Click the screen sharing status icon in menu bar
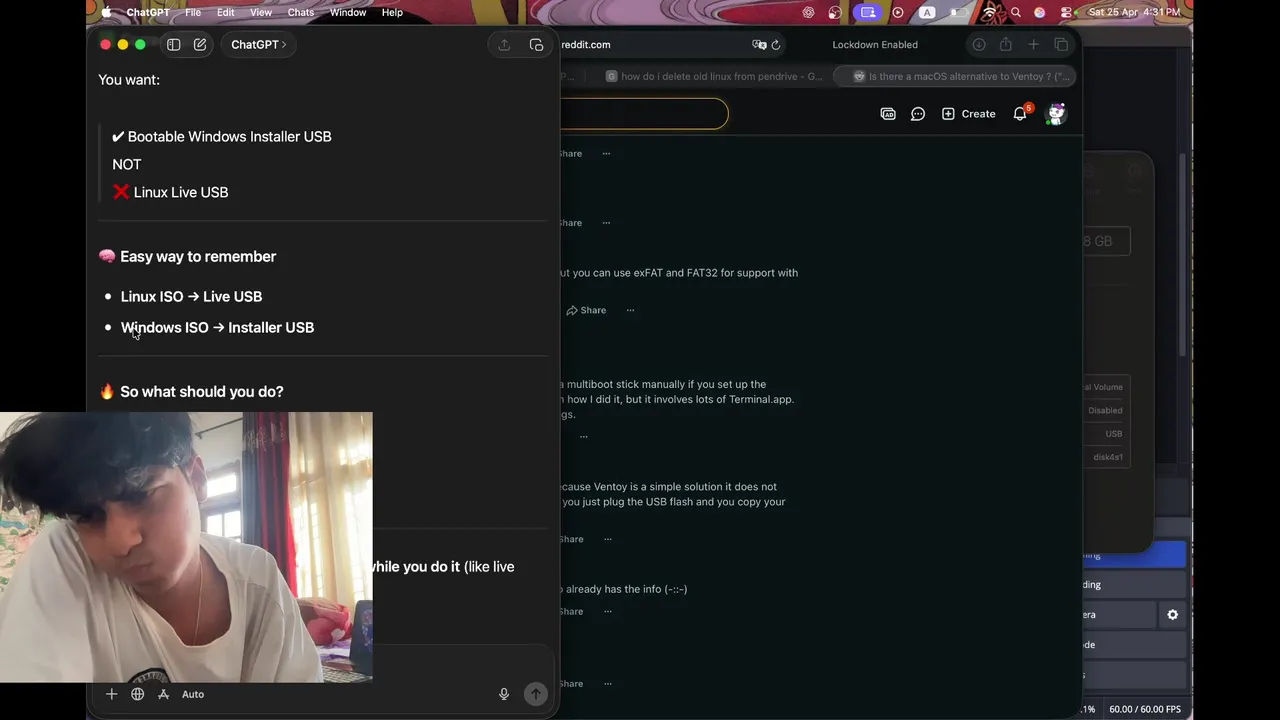1280x720 pixels. tap(867, 12)
